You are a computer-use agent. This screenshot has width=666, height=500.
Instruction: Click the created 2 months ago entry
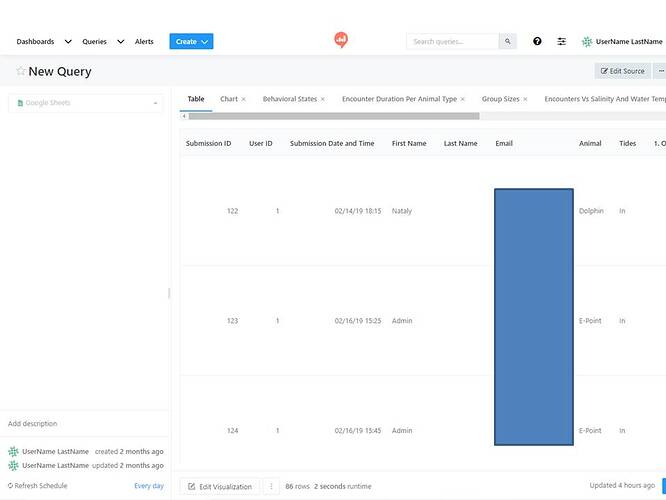click(x=129, y=452)
